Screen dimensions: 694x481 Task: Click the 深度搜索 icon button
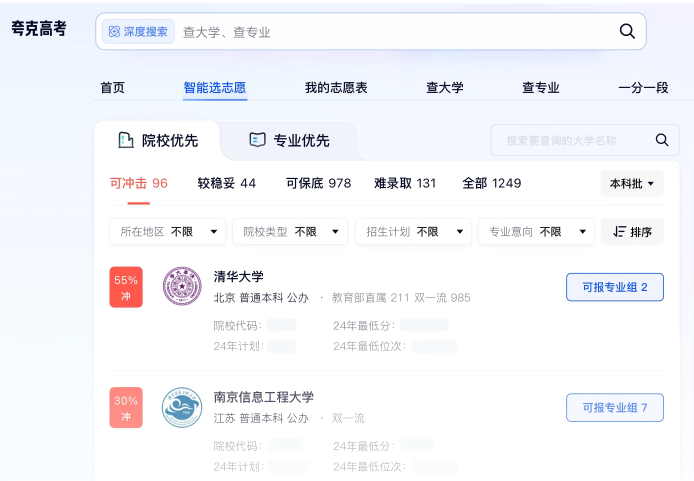tap(138, 31)
